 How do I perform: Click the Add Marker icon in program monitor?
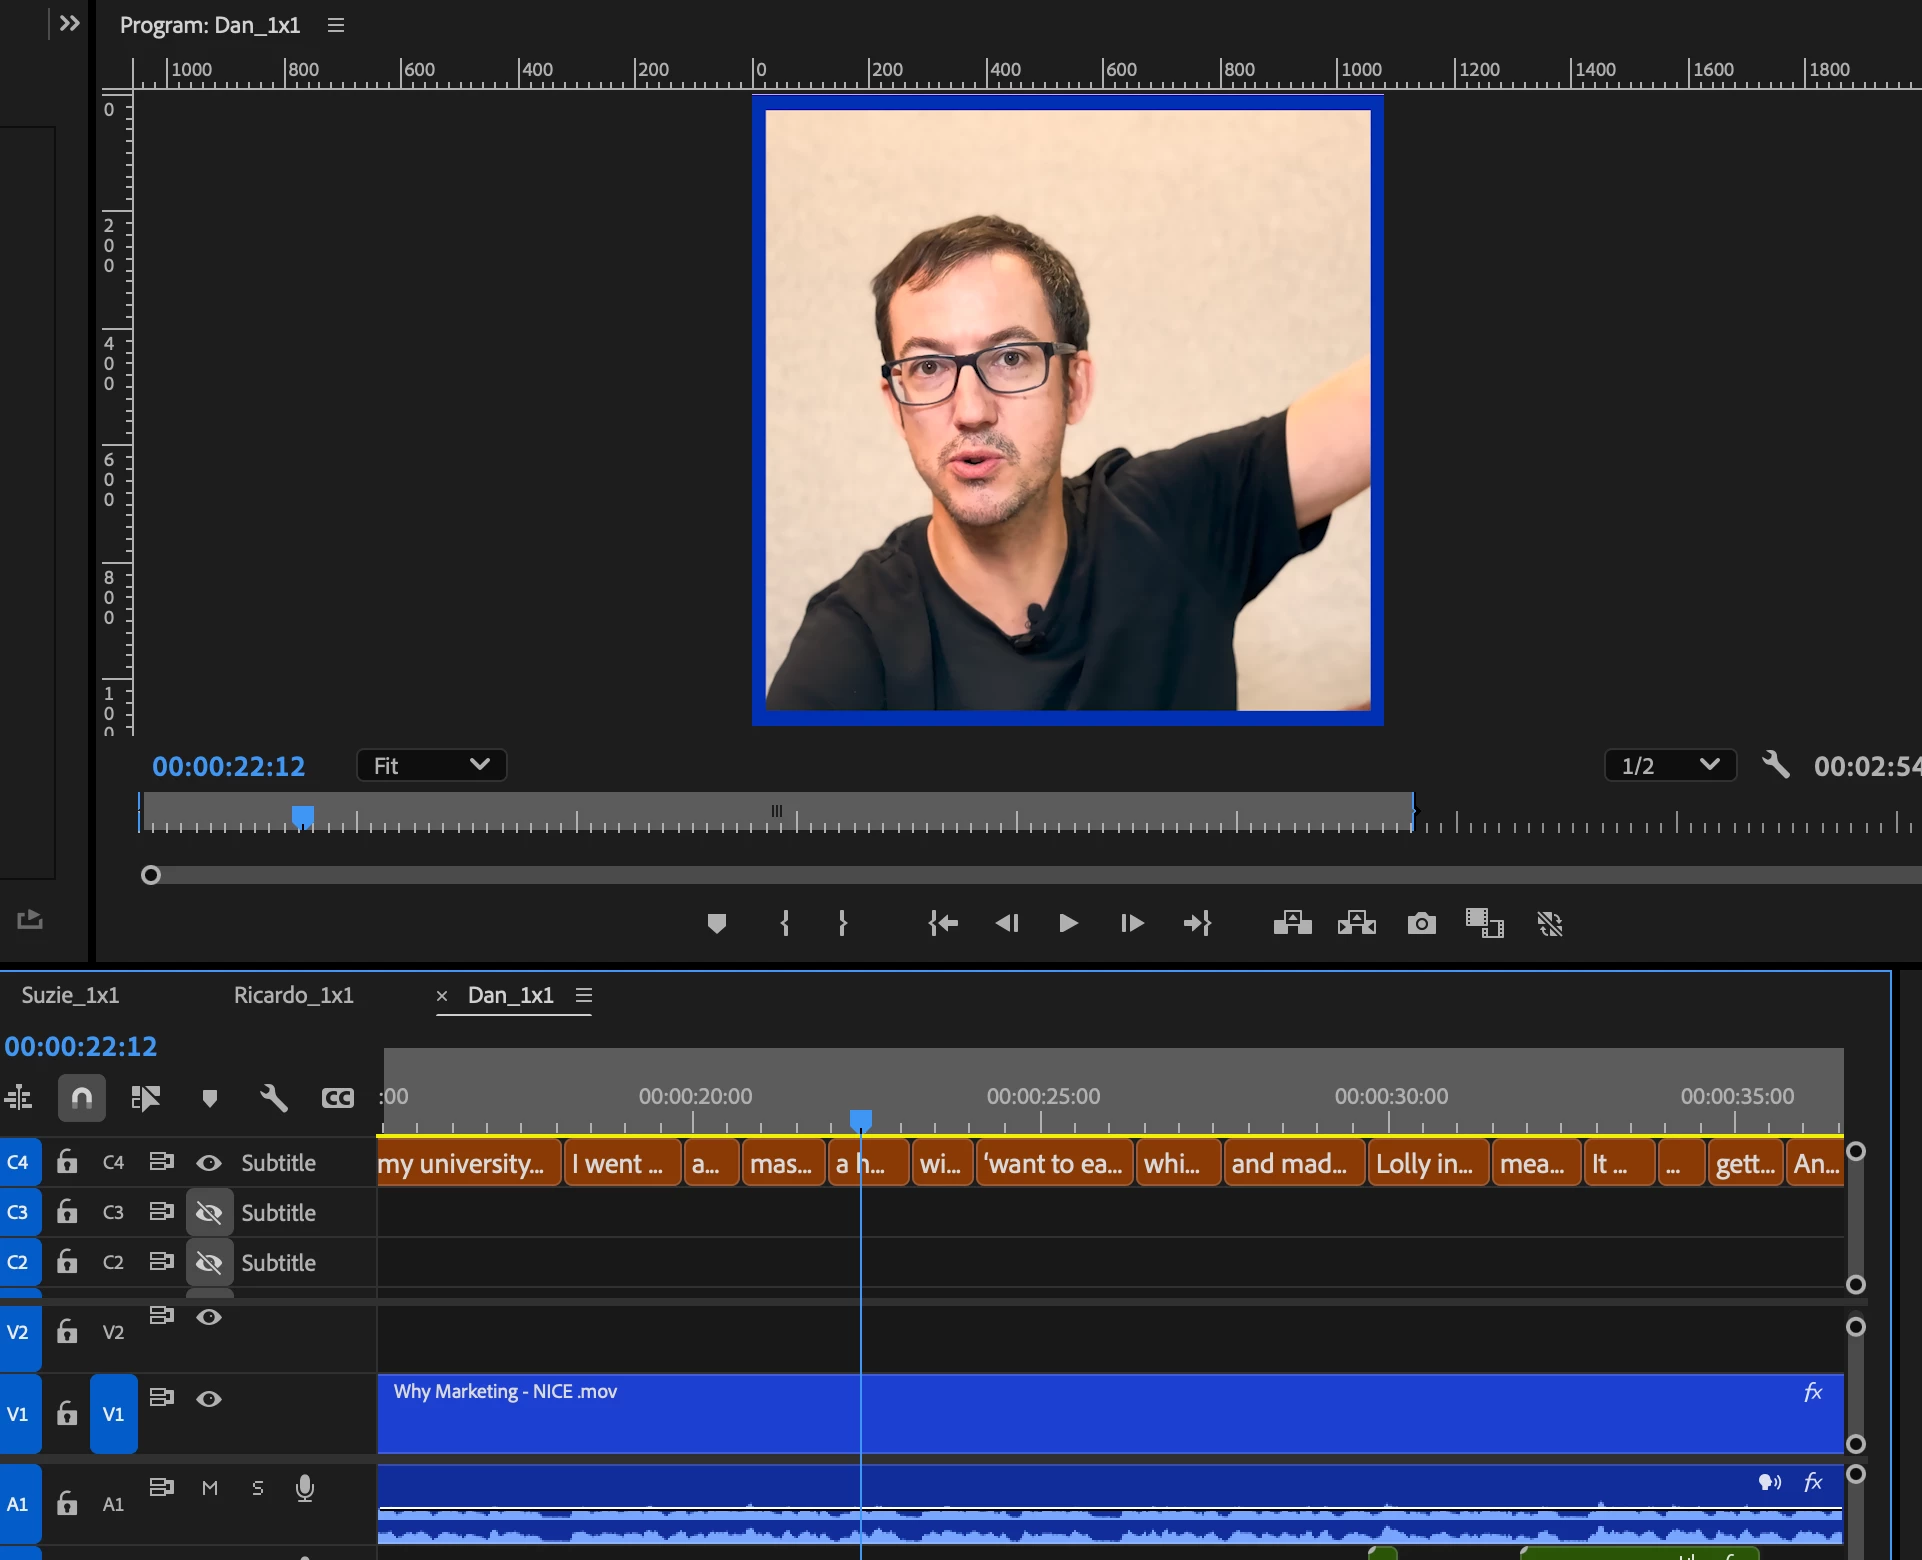tap(716, 923)
